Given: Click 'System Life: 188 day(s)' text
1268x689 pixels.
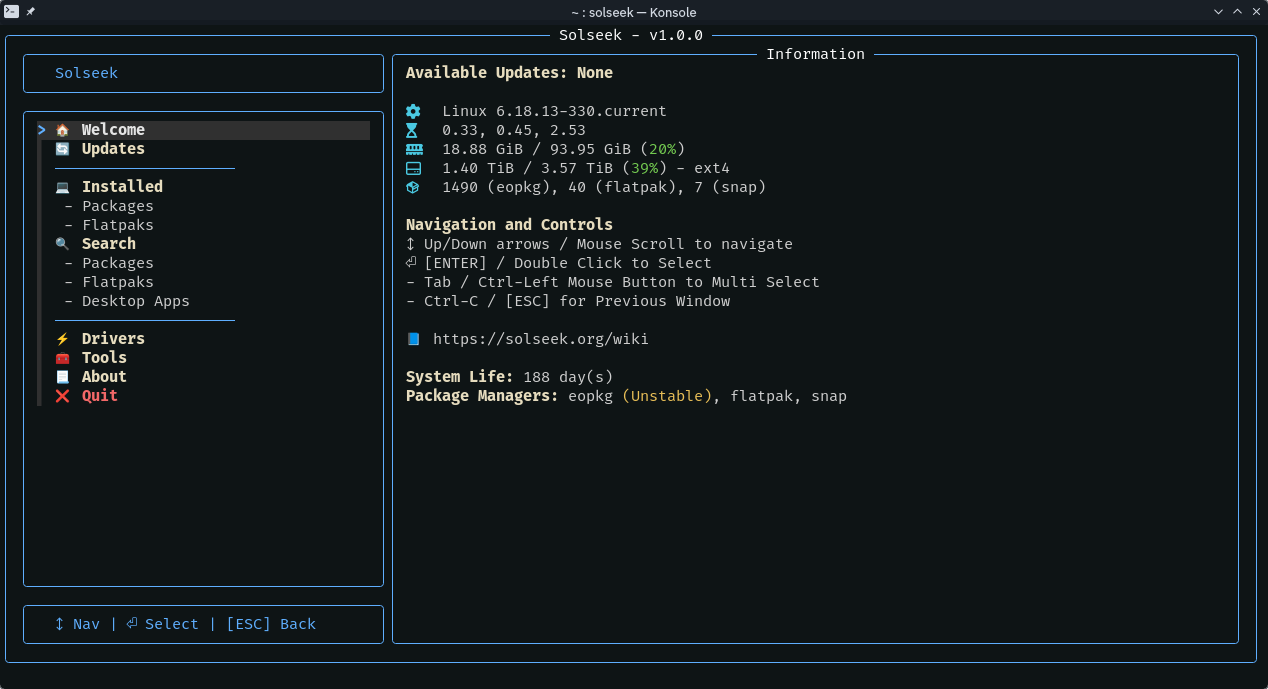Looking at the screenshot, I should tap(509, 377).
